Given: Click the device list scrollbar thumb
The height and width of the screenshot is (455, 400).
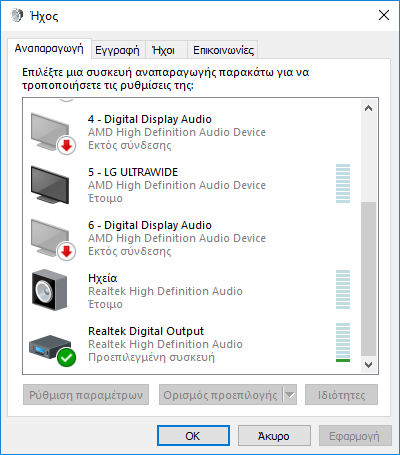Looking at the screenshot, I should pos(368,279).
